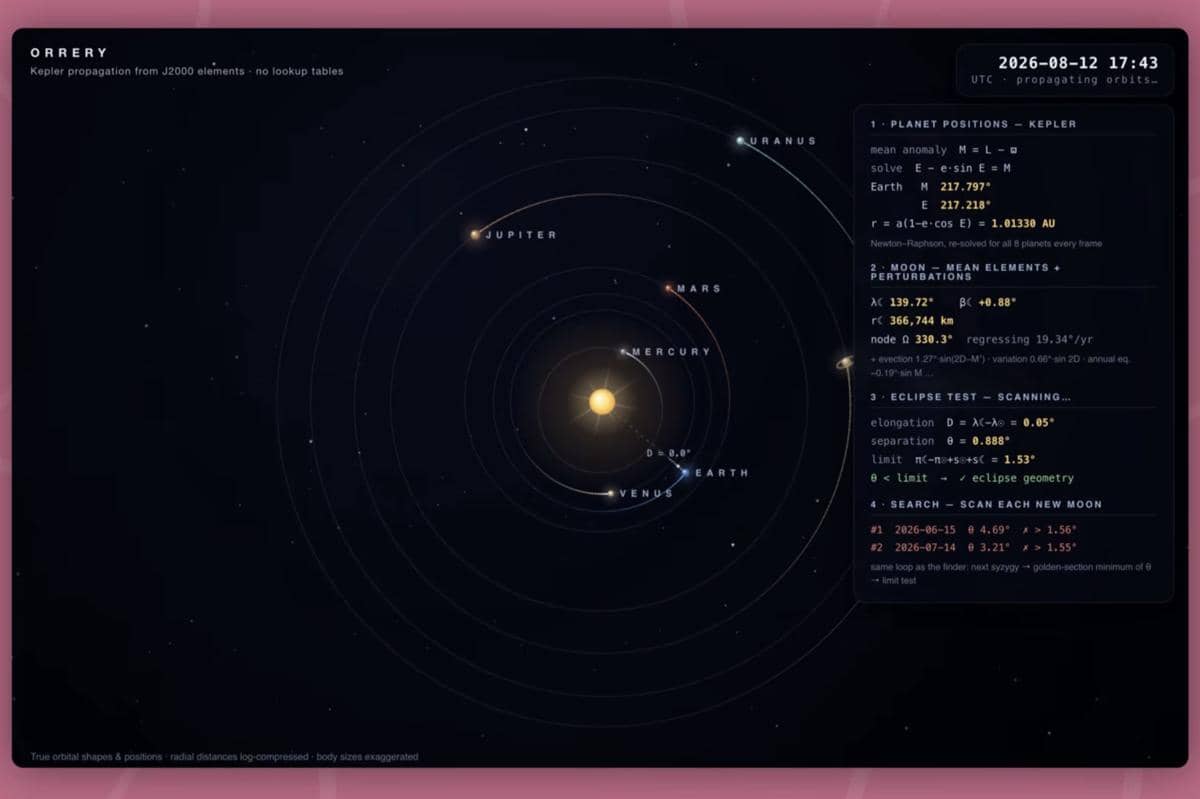Click the EARTH label
Image resolution: width=1200 pixels, height=799 pixels.
[x=722, y=473]
